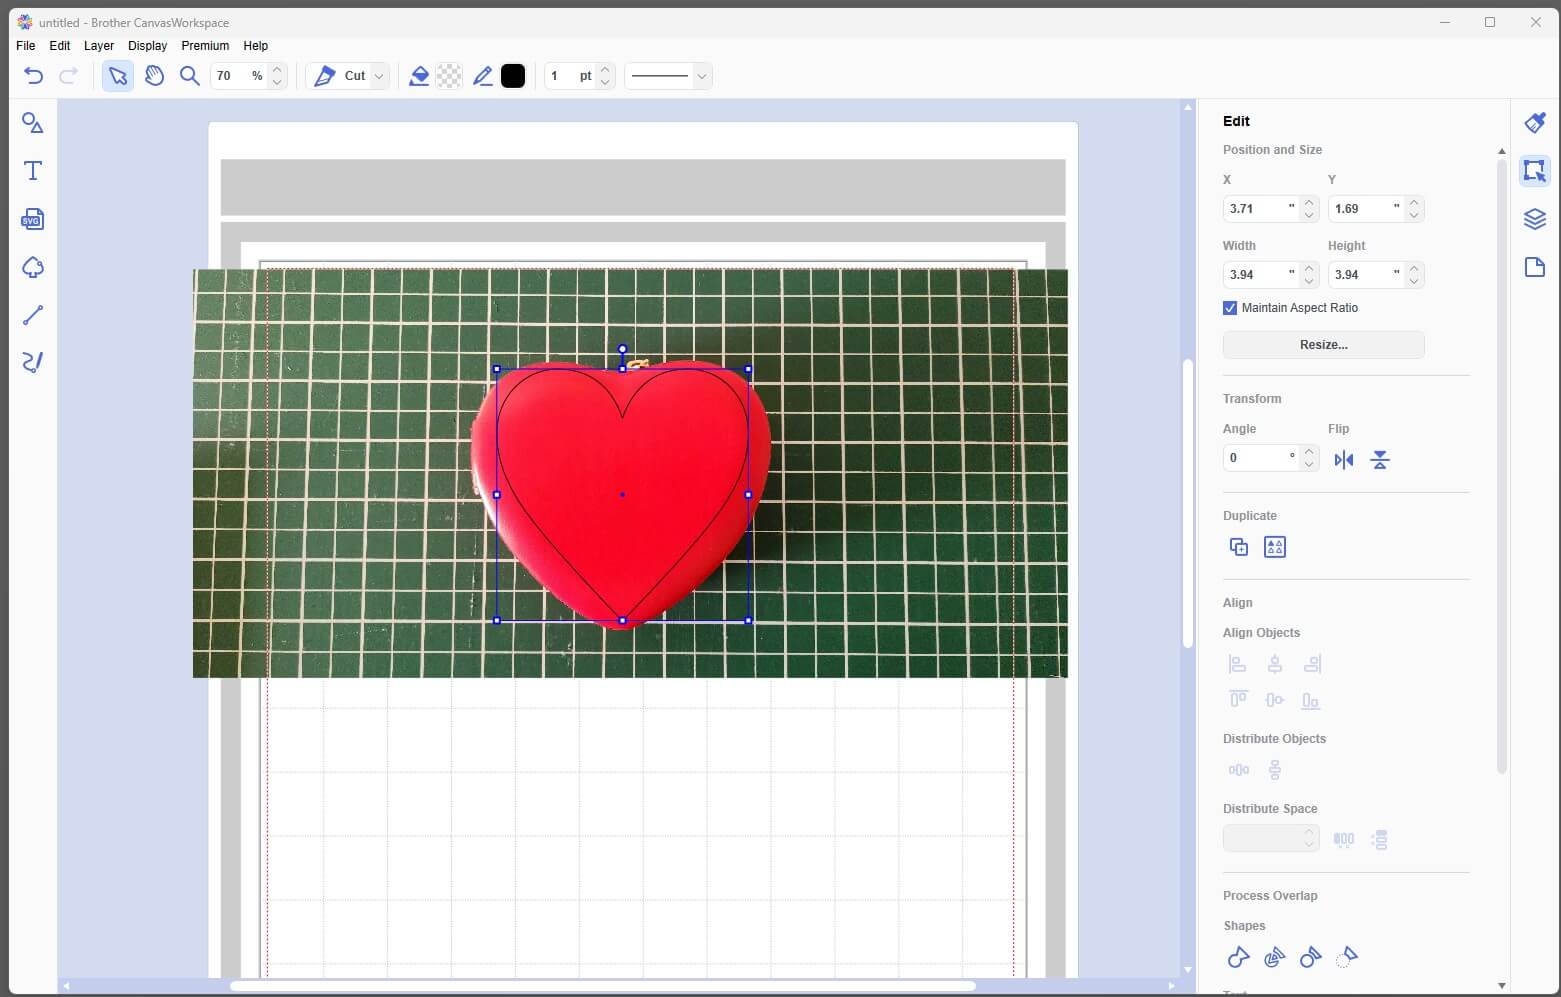Increase the X position value

[x=1309, y=202]
